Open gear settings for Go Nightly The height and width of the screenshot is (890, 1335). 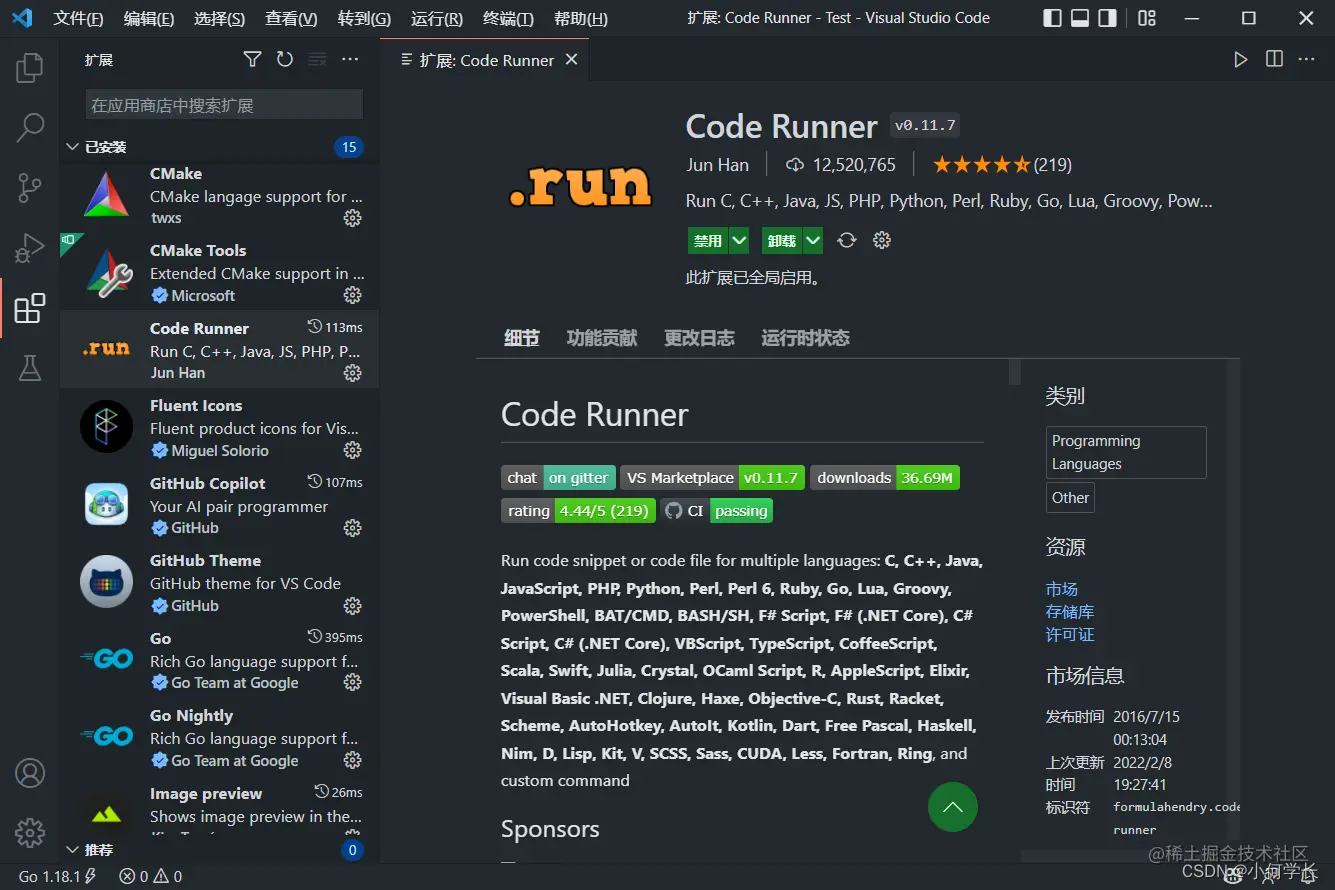tap(352, 761)
